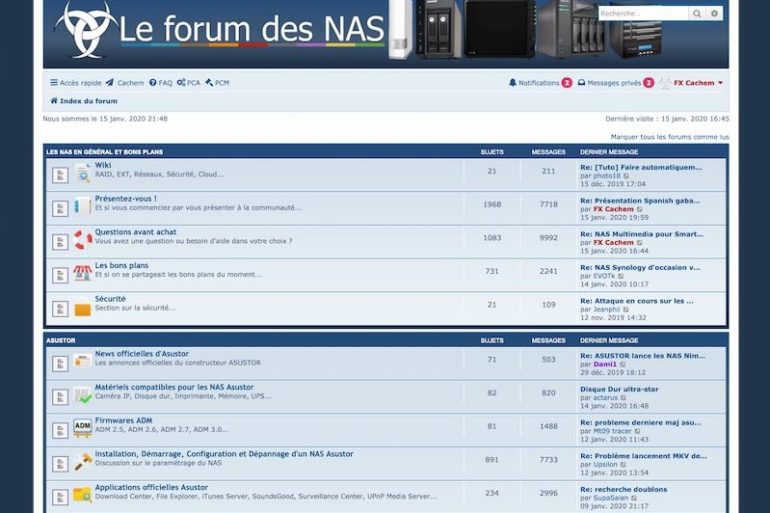Open Installation, Démarrage, Configuration forum
This screenshot has height=513, width=770.
tap(224, 454)
